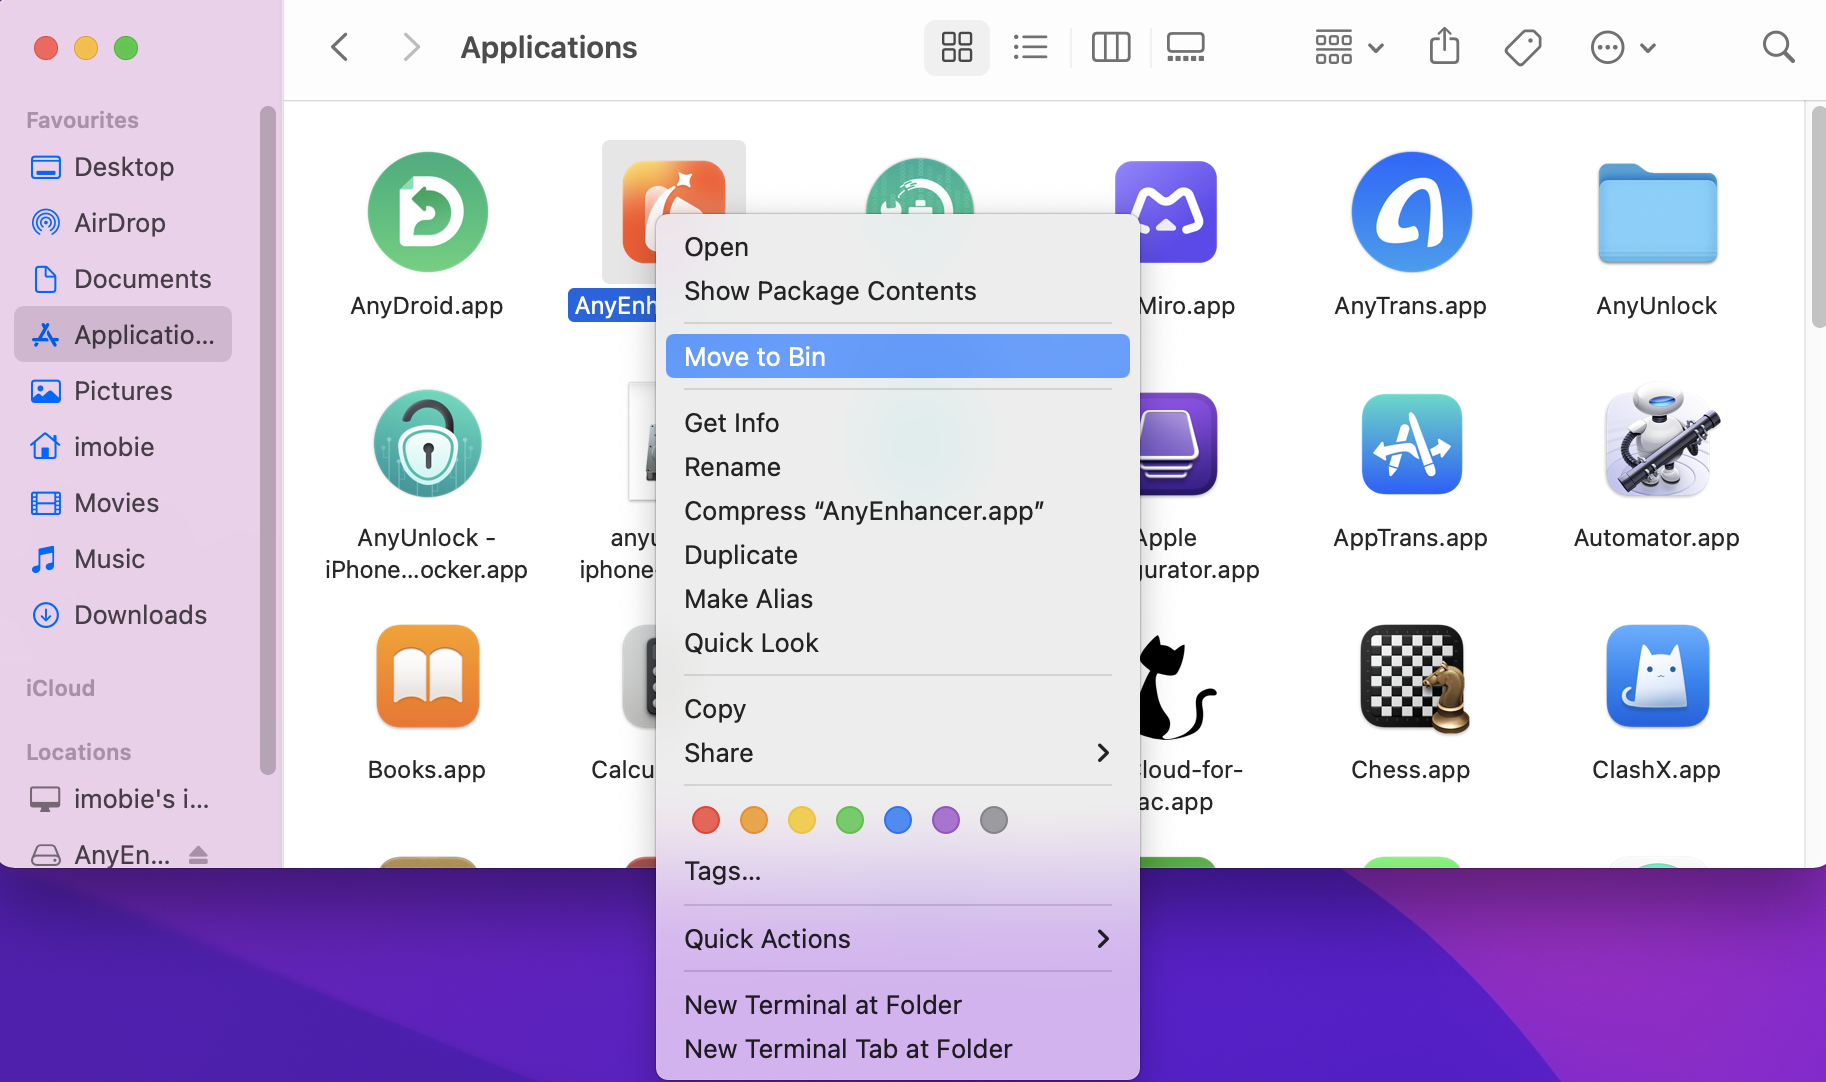Apply the red tag color

tap(706, 820)
